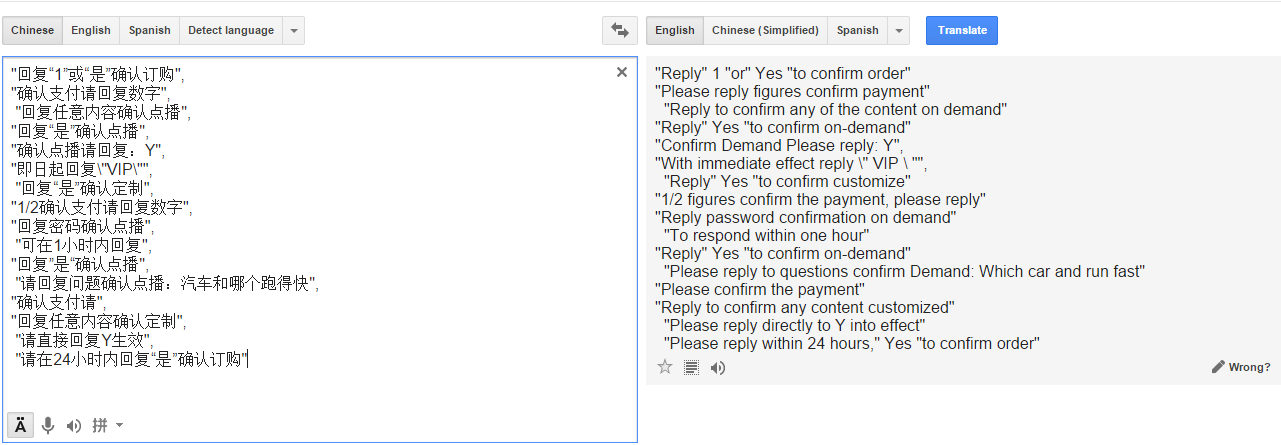Toggle phonetic typing Ä button

20,425
